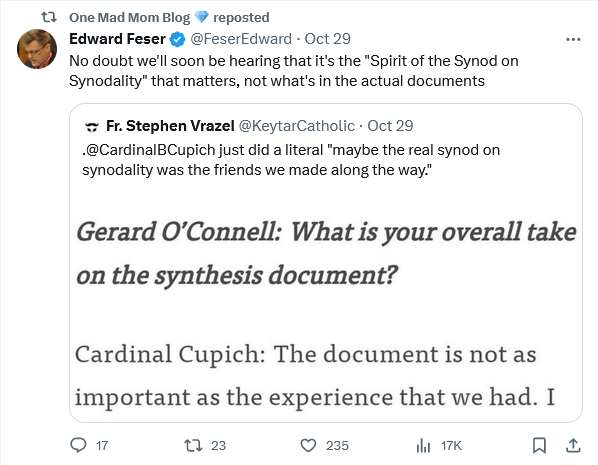Screen dimensions: 598x465
Task: Share the tweet via upload arrow icon
Action: [x=573, y=445]
